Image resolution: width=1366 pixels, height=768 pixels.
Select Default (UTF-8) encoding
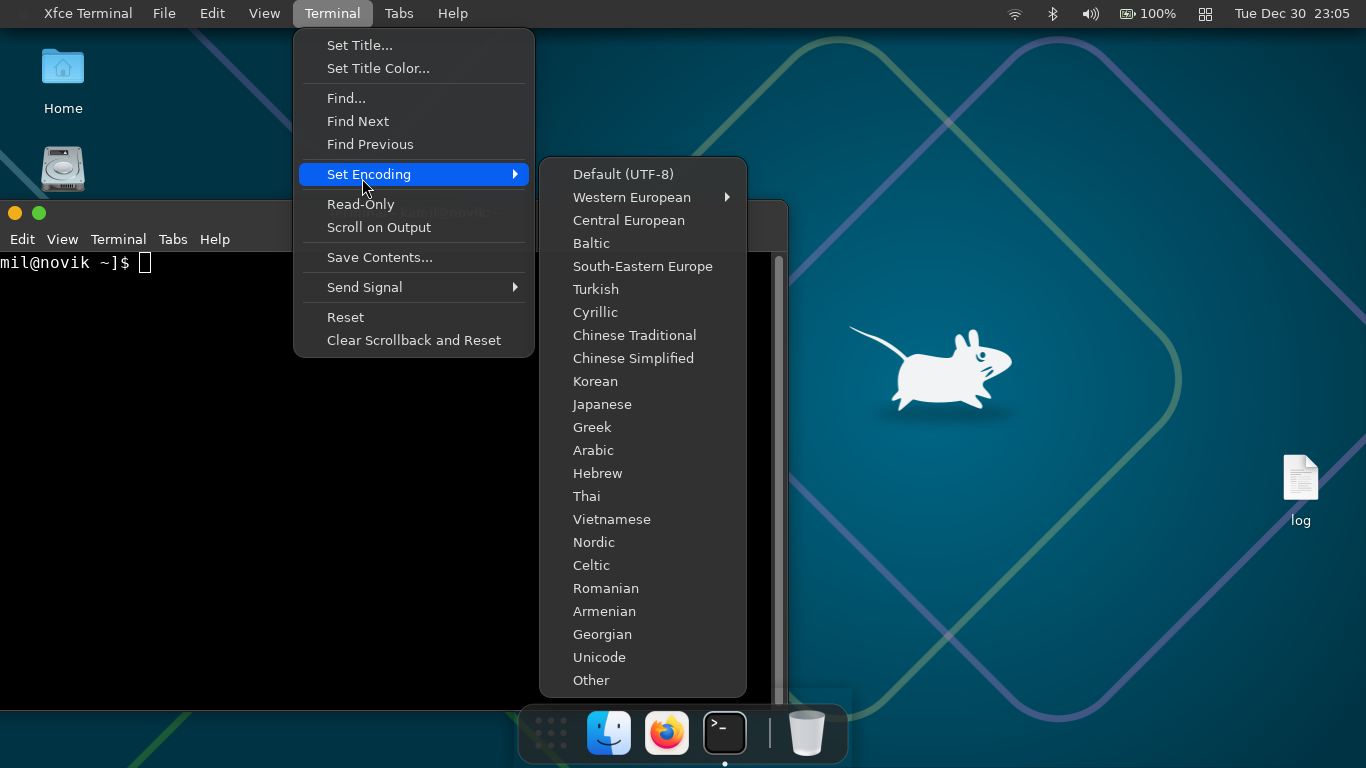tap(643, 174)
